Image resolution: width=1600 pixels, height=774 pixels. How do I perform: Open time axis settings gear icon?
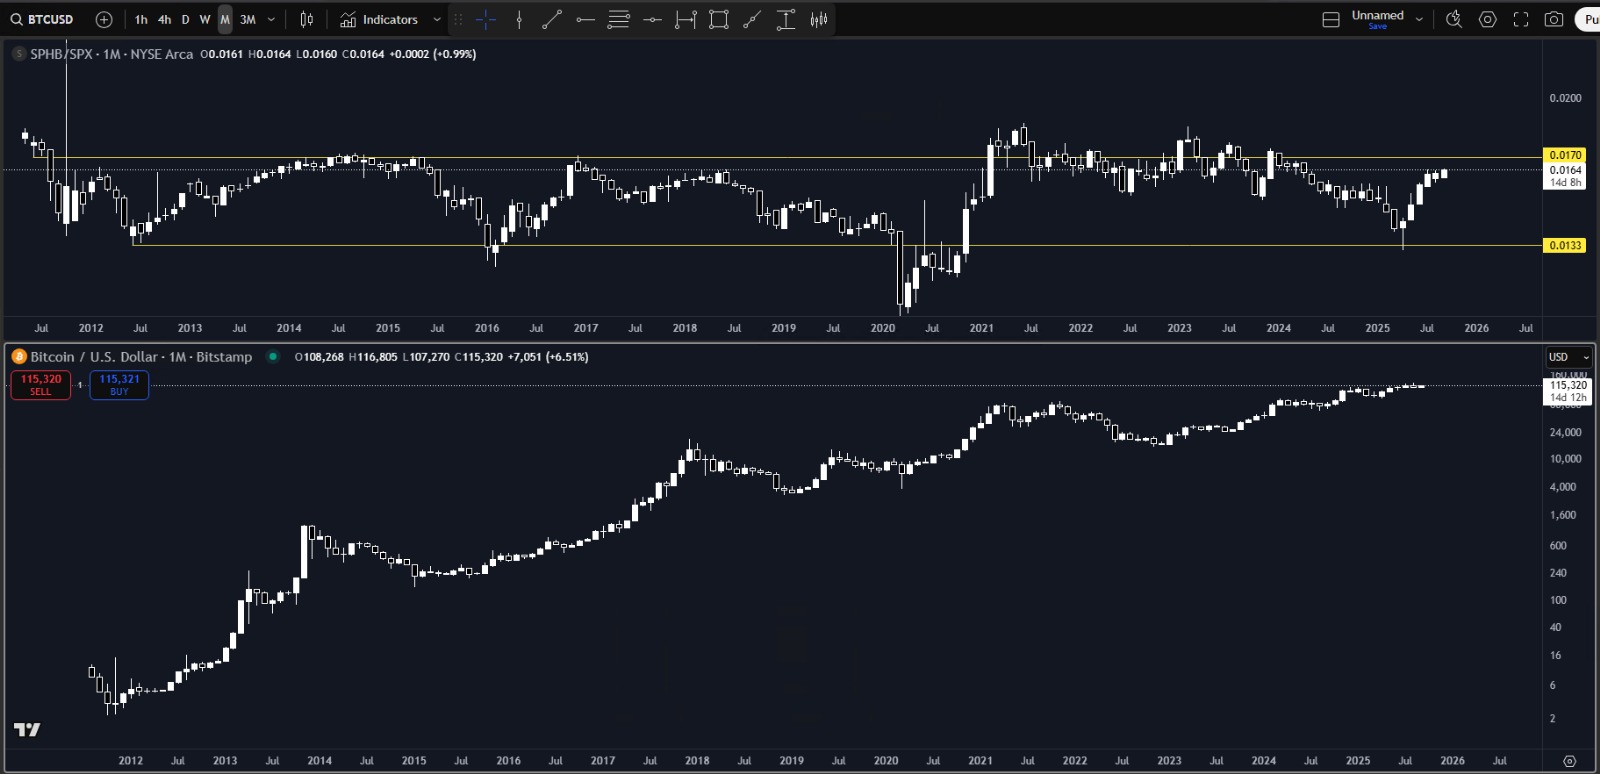click(1570, 761)
